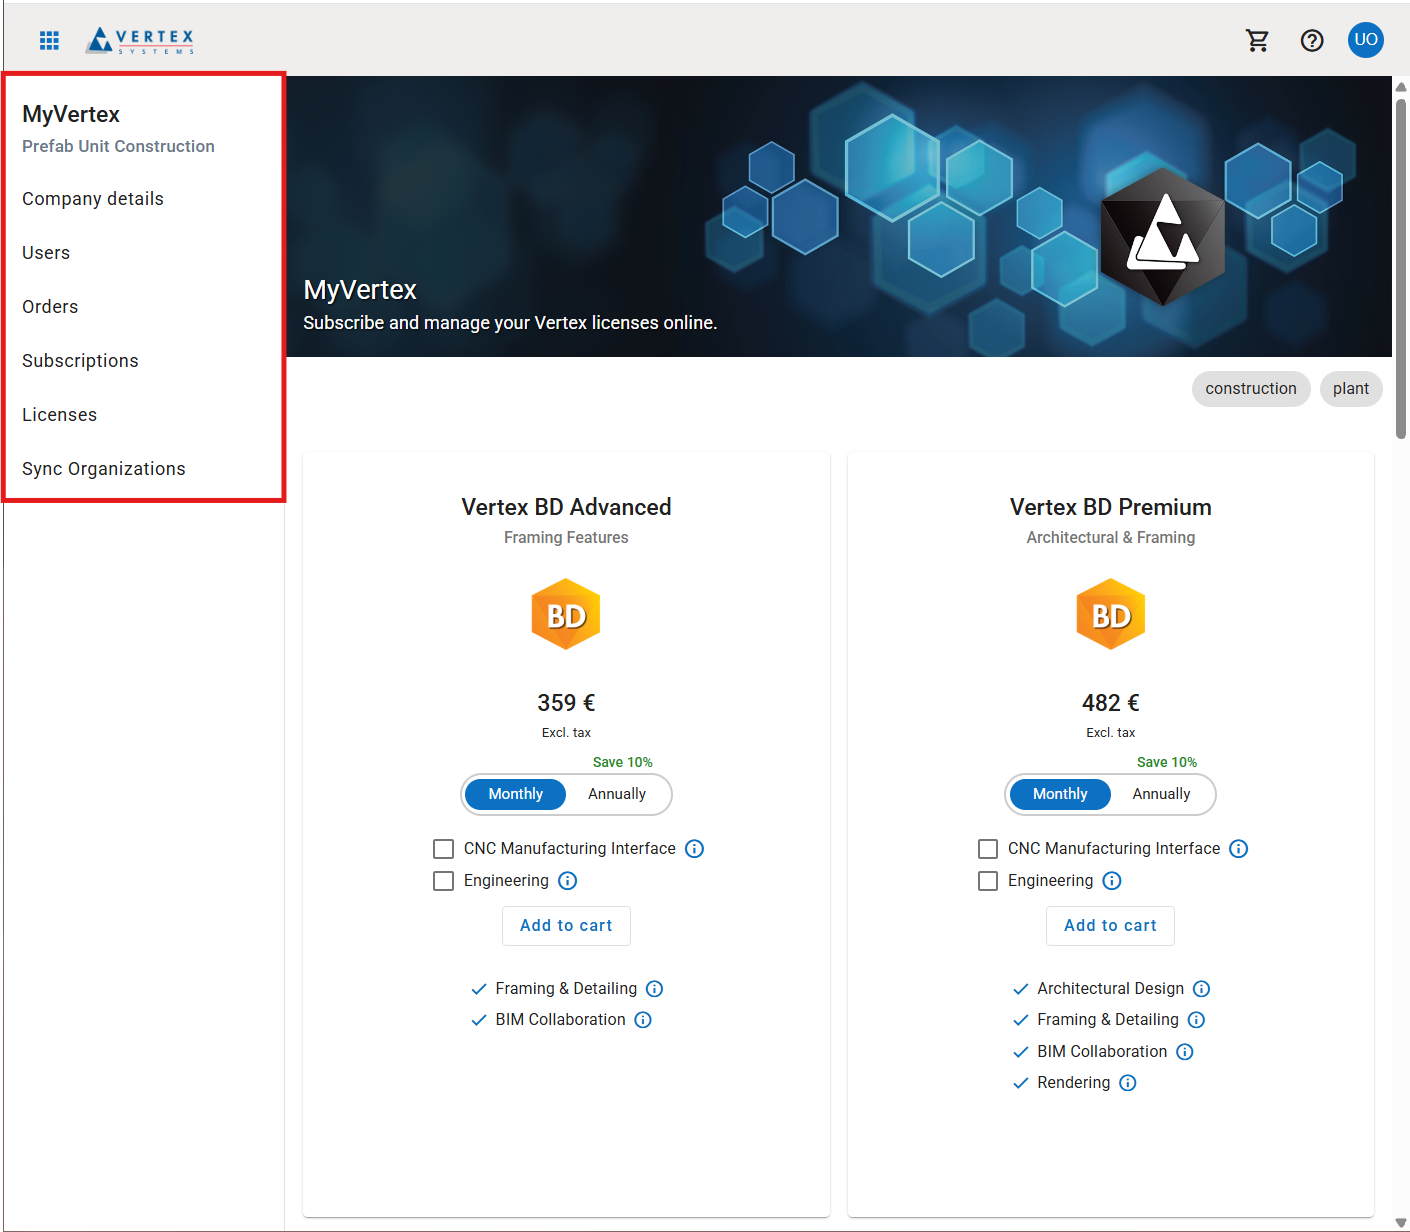Show info for Rendering feature
Image resolution: width=1410 pixels, height=1232 pixels.
point(1128,1083)
